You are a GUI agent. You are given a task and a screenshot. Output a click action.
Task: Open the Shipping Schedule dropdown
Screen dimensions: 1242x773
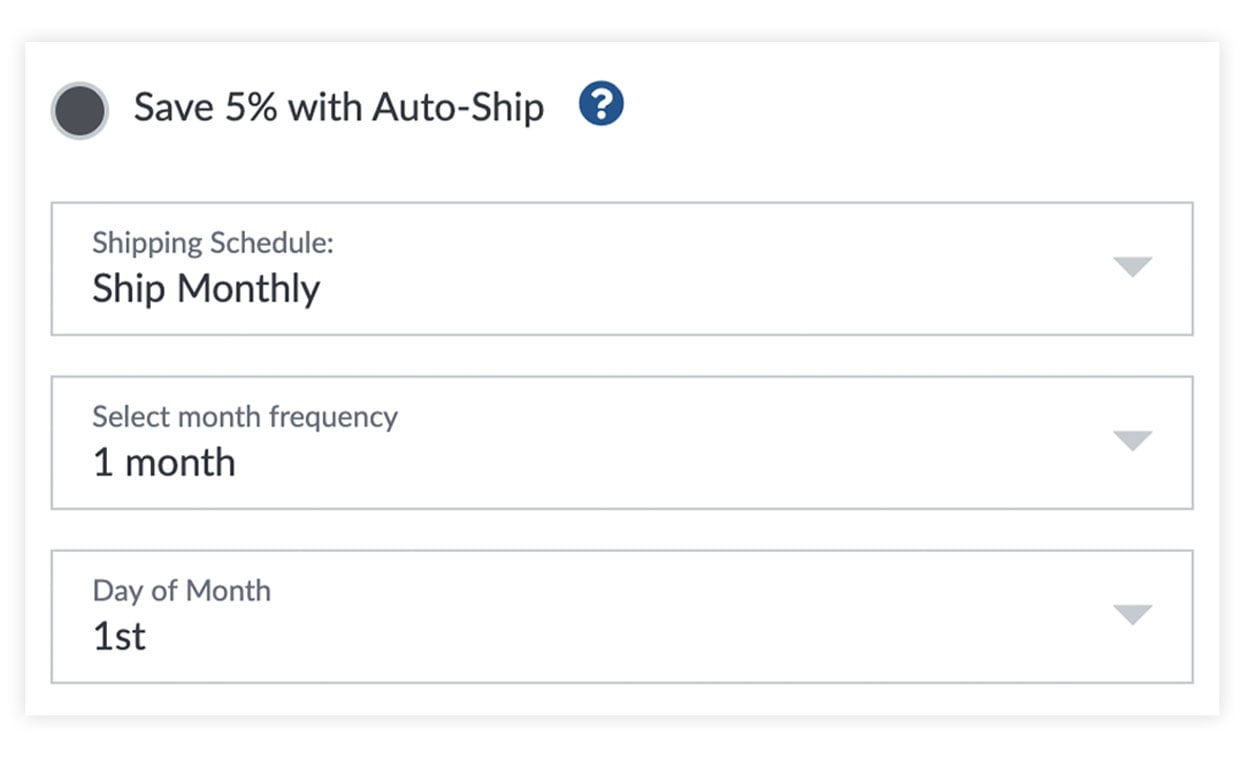click(621, 269)
